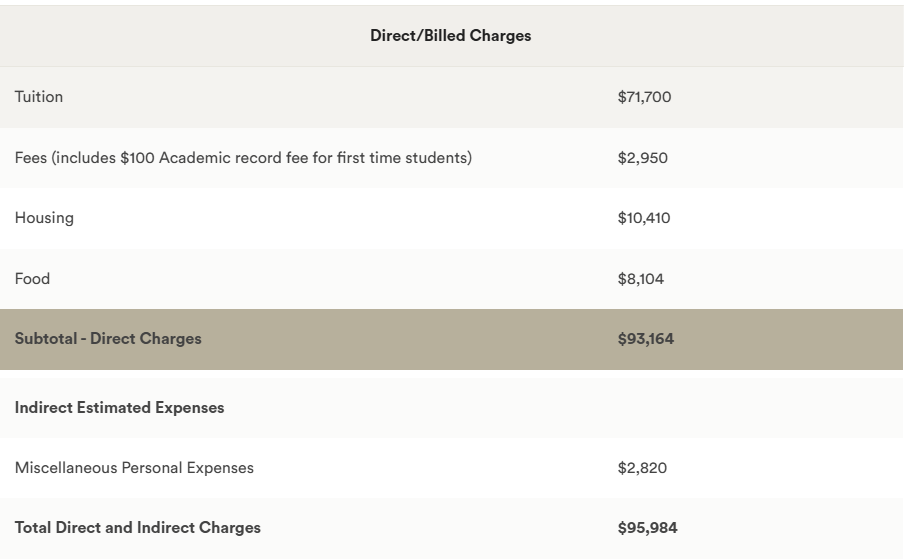This screenshot has height=560, width=907.
Task: Select the Subtotal - Direct Charges label
Action: pos(108,339)
